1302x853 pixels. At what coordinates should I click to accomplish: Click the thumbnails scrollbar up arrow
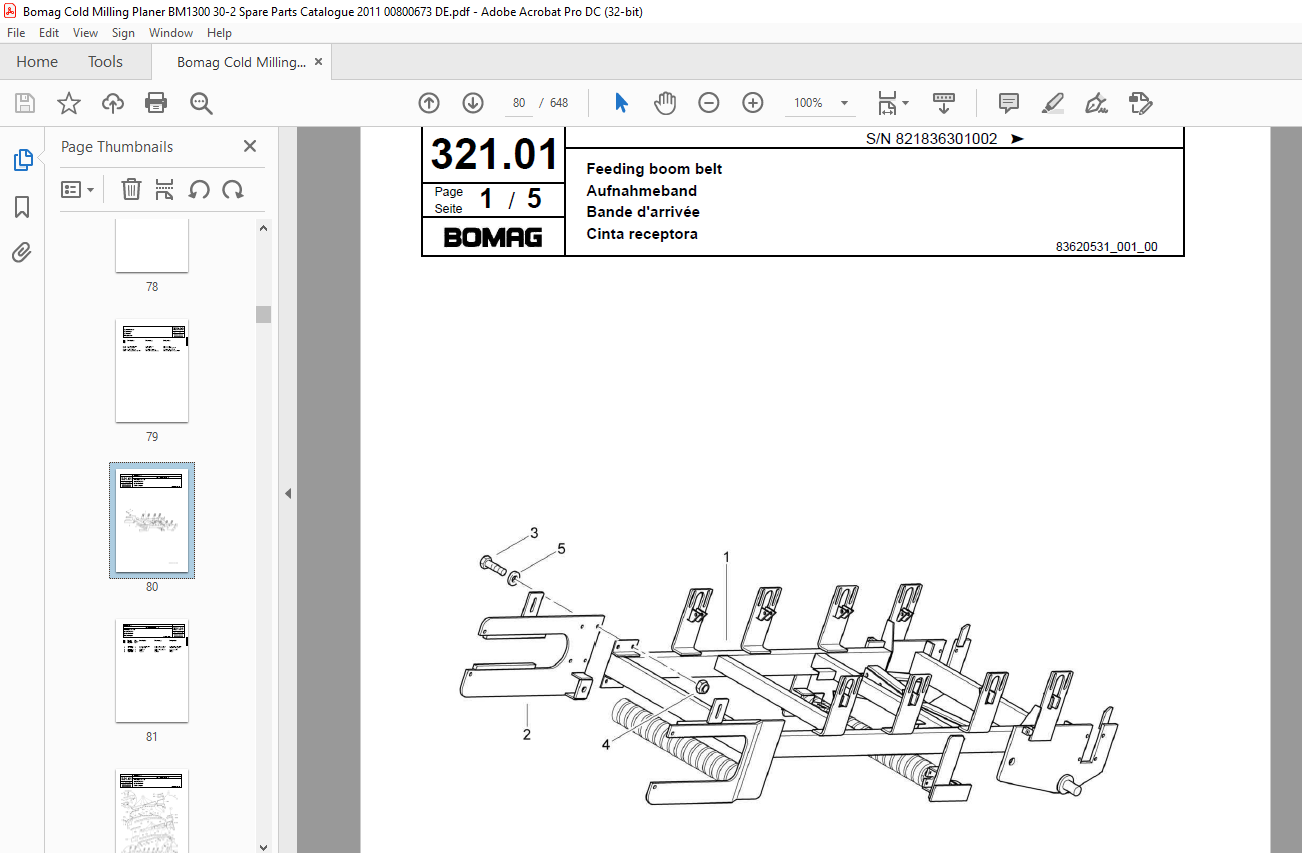pyautogui.click(x=264, y=228)
